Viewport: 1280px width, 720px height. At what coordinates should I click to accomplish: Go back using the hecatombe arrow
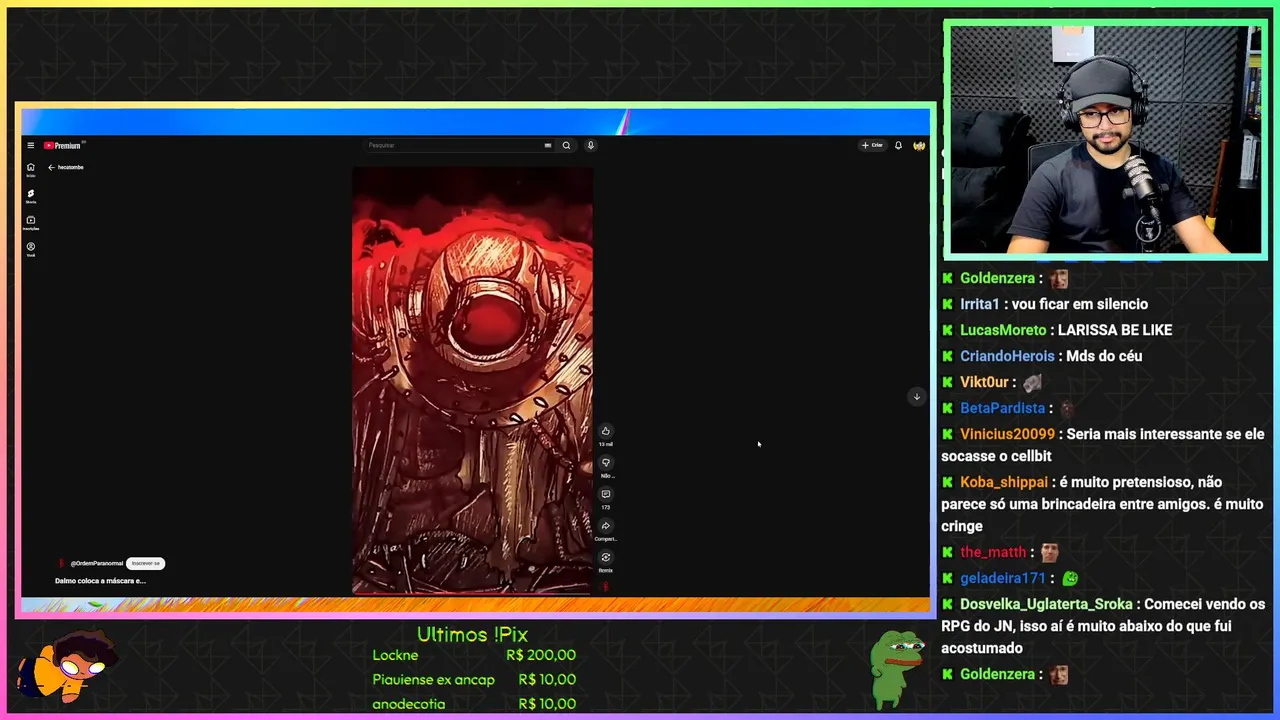point(51,167)
